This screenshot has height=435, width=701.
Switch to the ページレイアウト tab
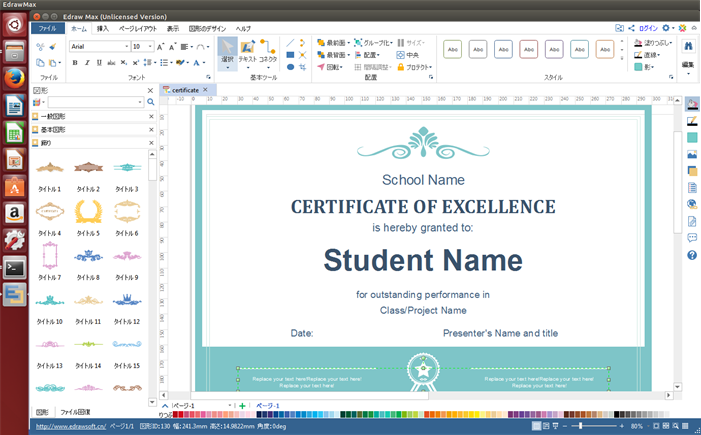click(x=137, y=29)
